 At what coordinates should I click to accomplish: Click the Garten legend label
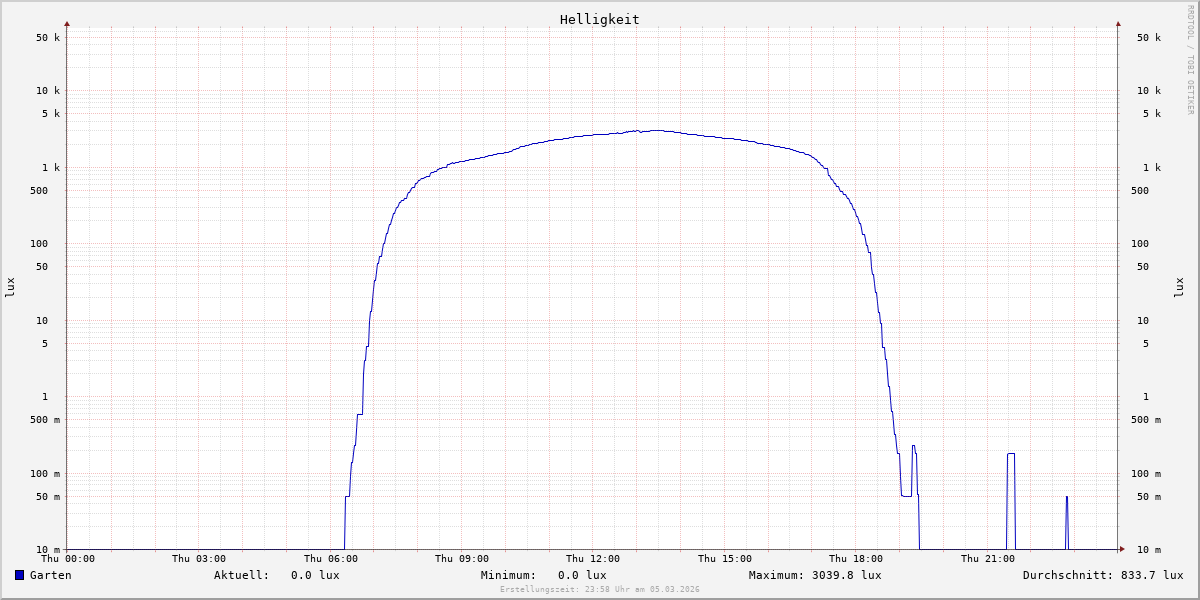pos(50,575)
